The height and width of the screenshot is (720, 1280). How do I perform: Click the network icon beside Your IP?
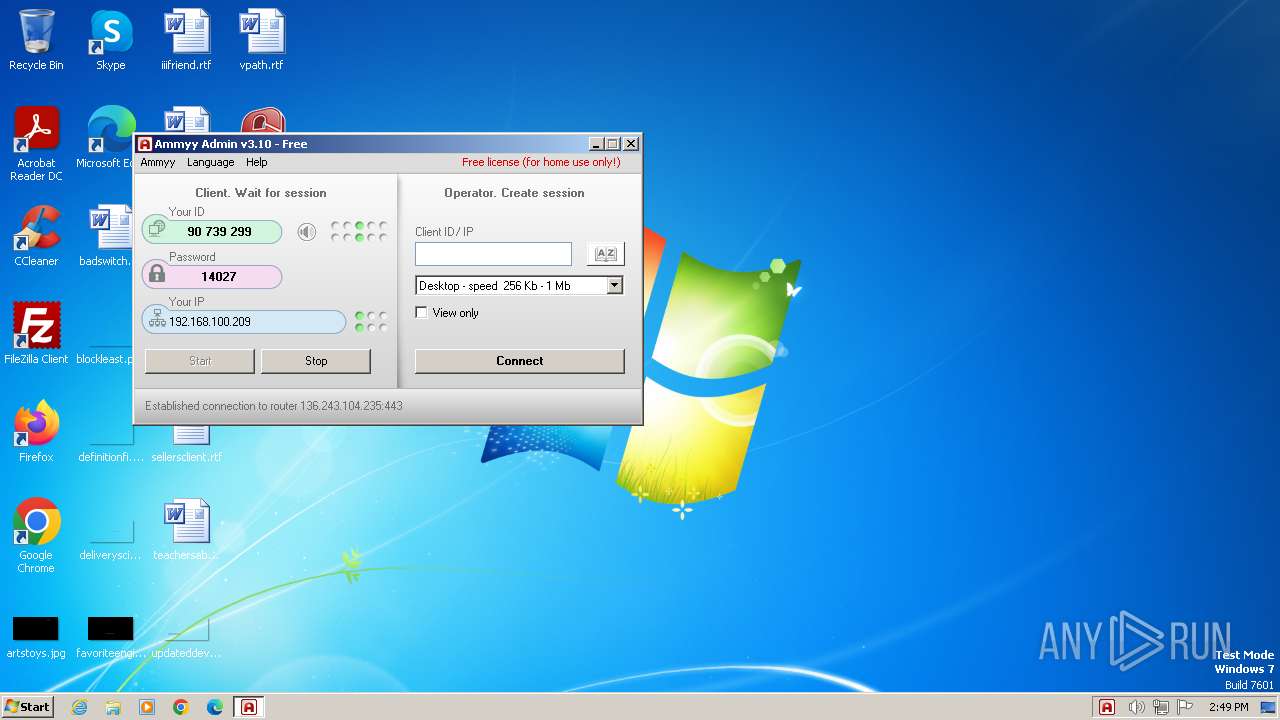pyautogui.click(x=157, y=320)
